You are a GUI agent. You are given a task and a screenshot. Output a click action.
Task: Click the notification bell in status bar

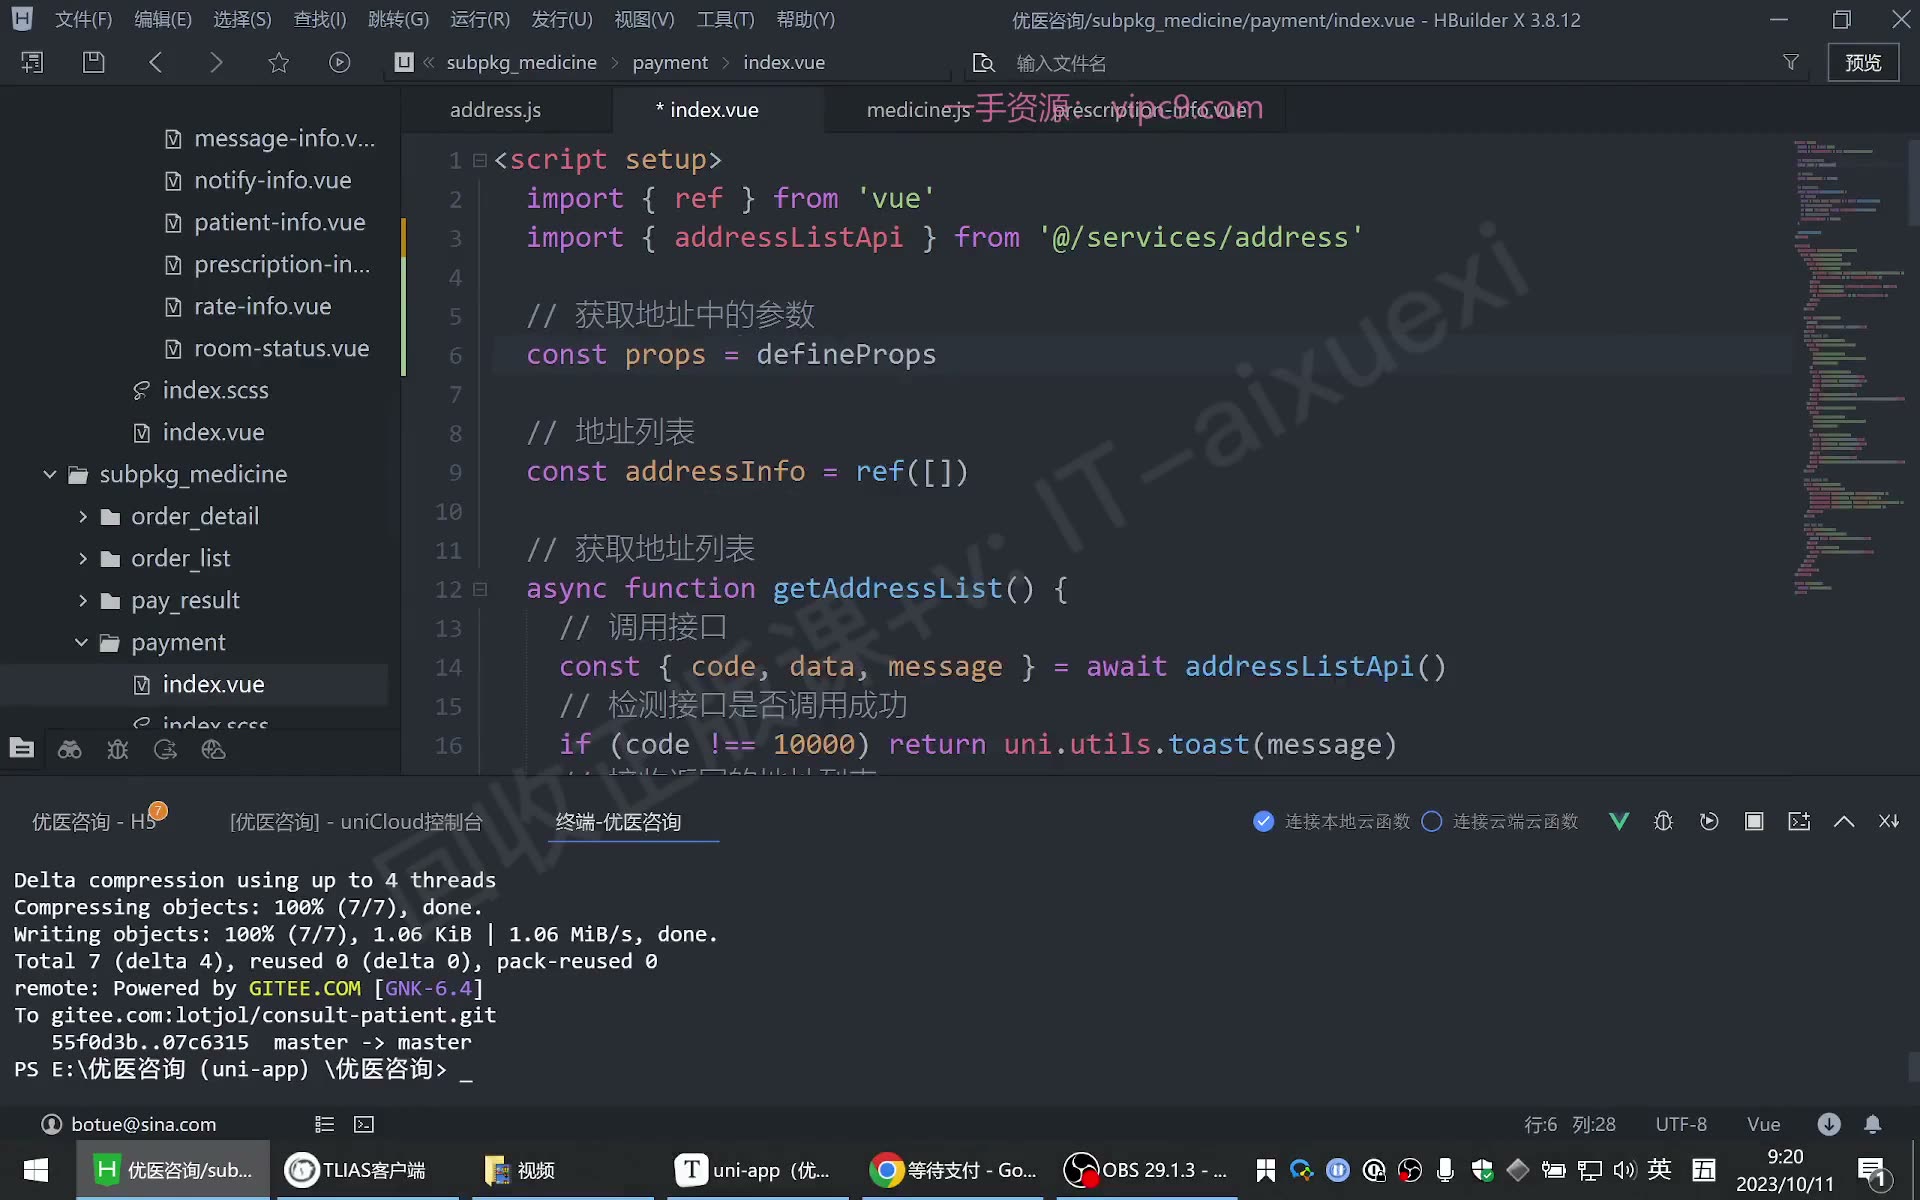tap(1873, 1124)
